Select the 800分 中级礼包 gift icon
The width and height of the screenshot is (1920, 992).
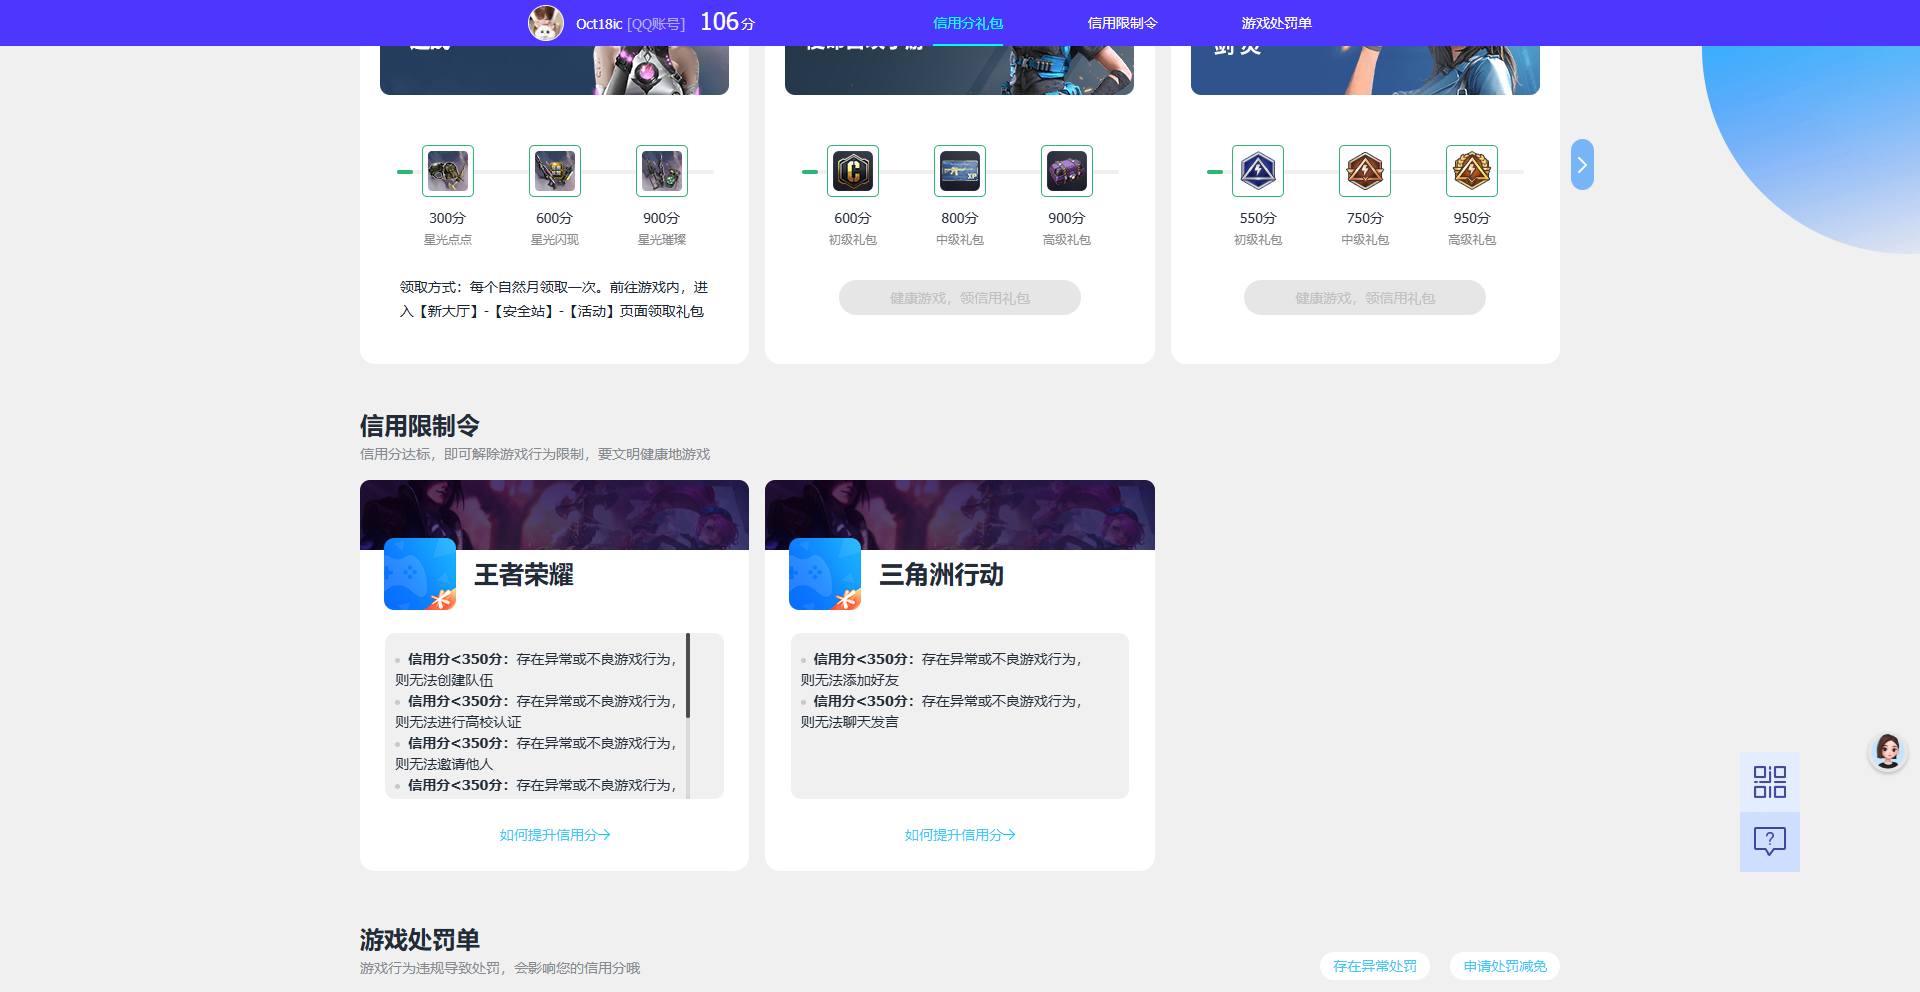[959, 171]
